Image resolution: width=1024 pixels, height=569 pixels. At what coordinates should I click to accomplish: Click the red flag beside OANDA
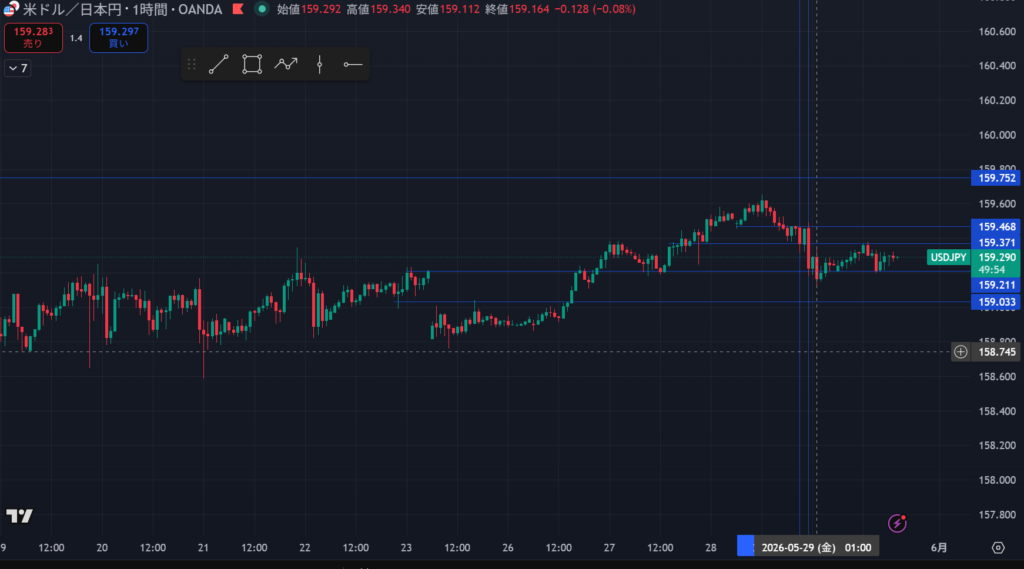(x=238, y=9)
